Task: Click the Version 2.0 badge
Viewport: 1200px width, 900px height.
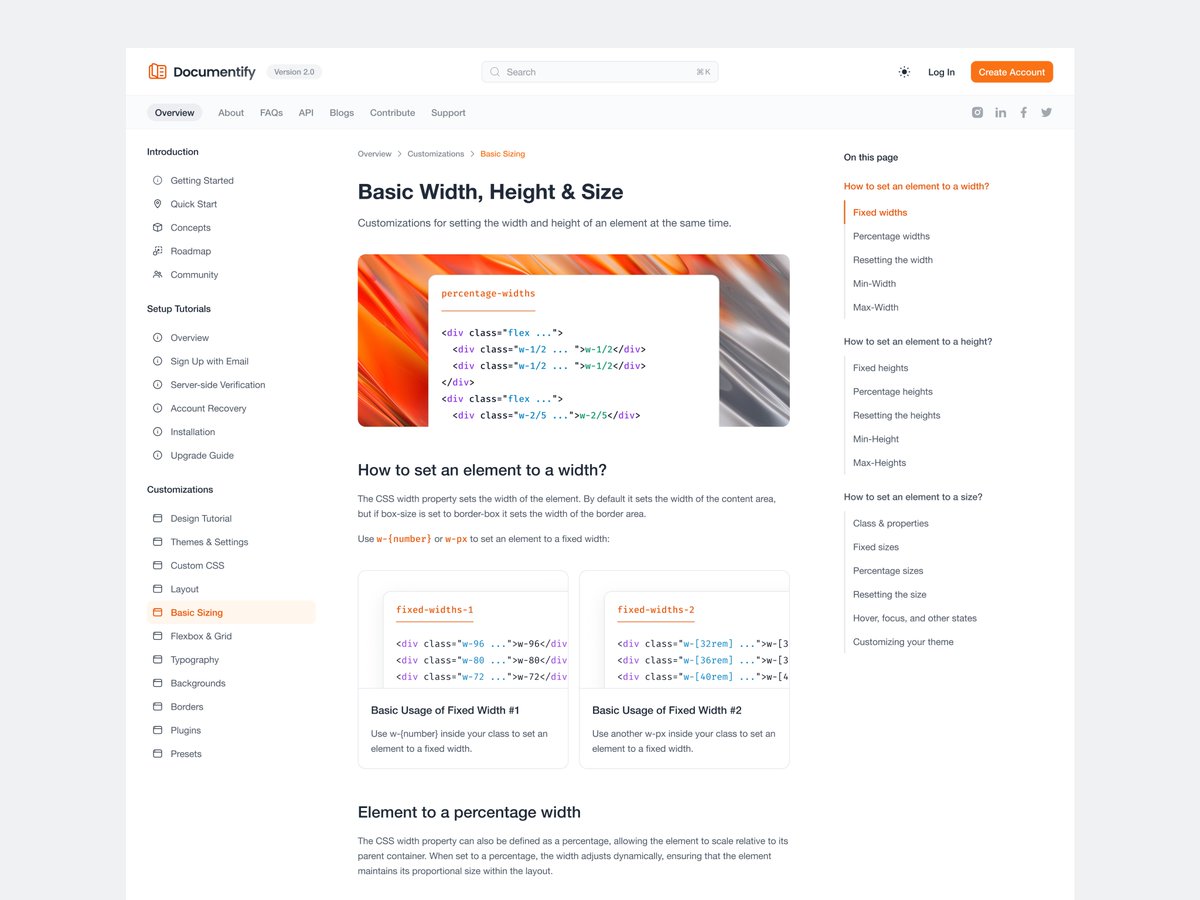Action: pos(294,71)
